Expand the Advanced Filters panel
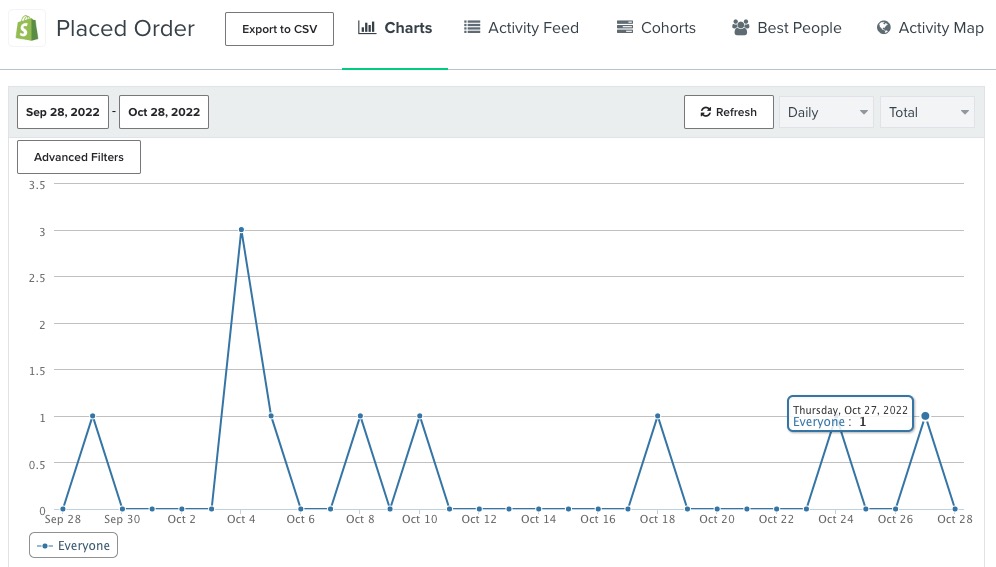Viewport: 996px width, 567px height. coord(79,157)
